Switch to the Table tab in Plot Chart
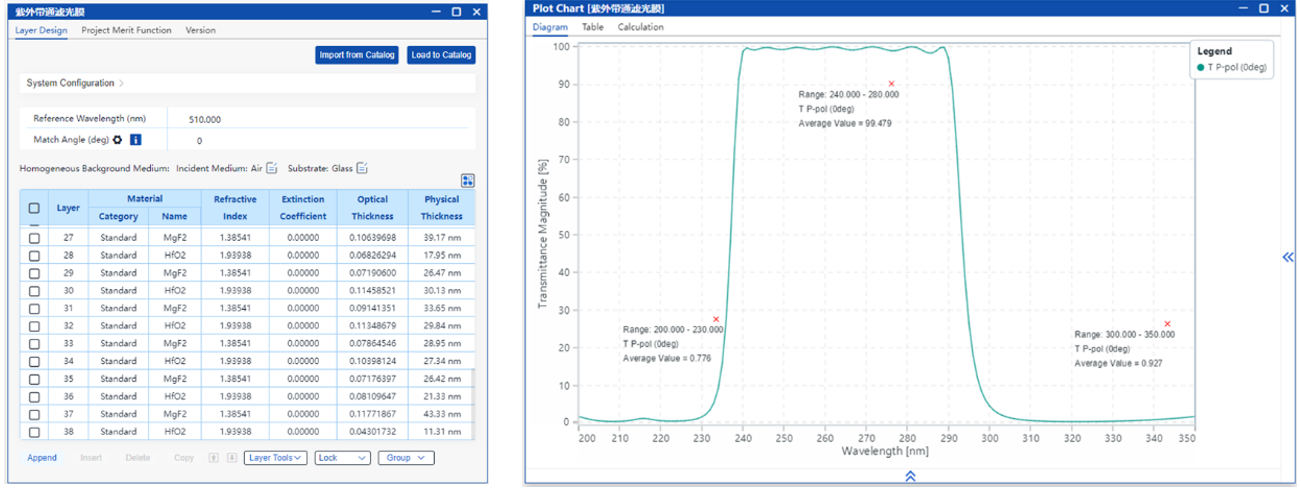 [593, 27]
